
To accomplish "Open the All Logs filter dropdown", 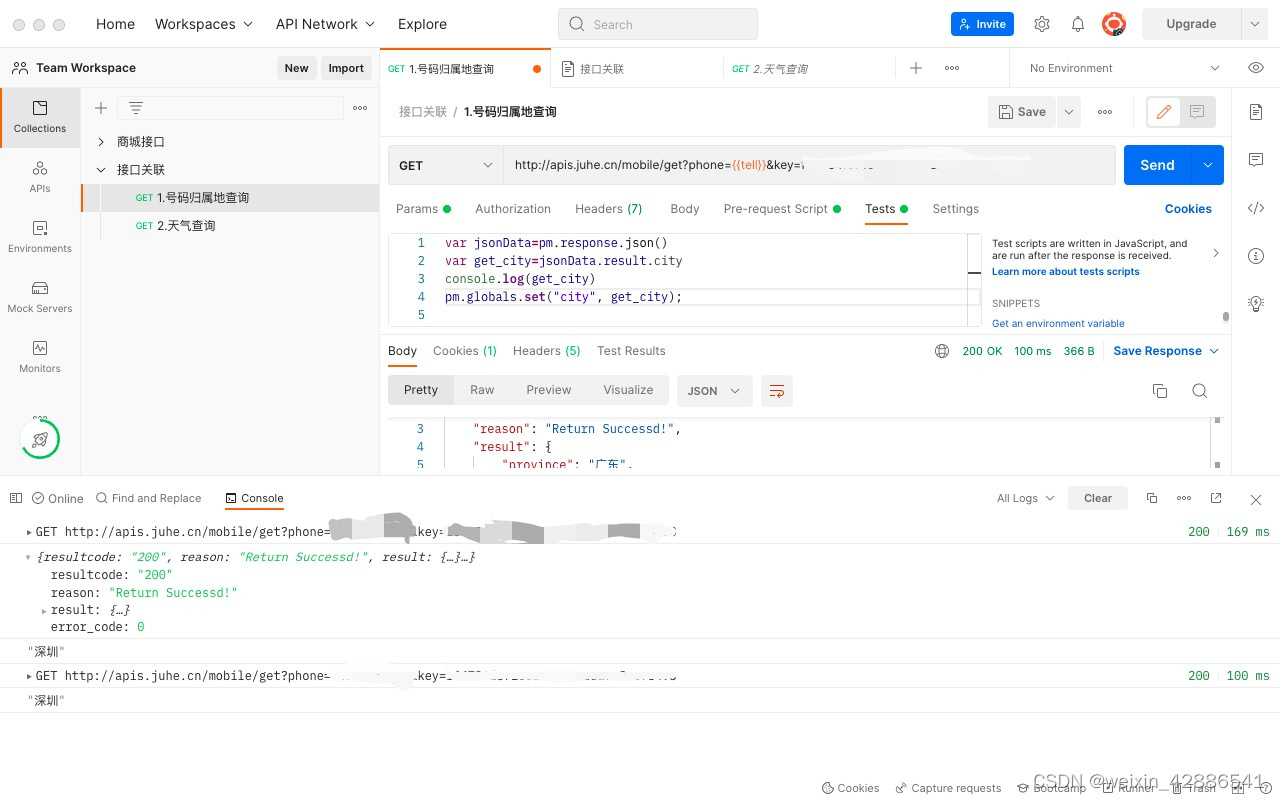I will pos(1025,498).
